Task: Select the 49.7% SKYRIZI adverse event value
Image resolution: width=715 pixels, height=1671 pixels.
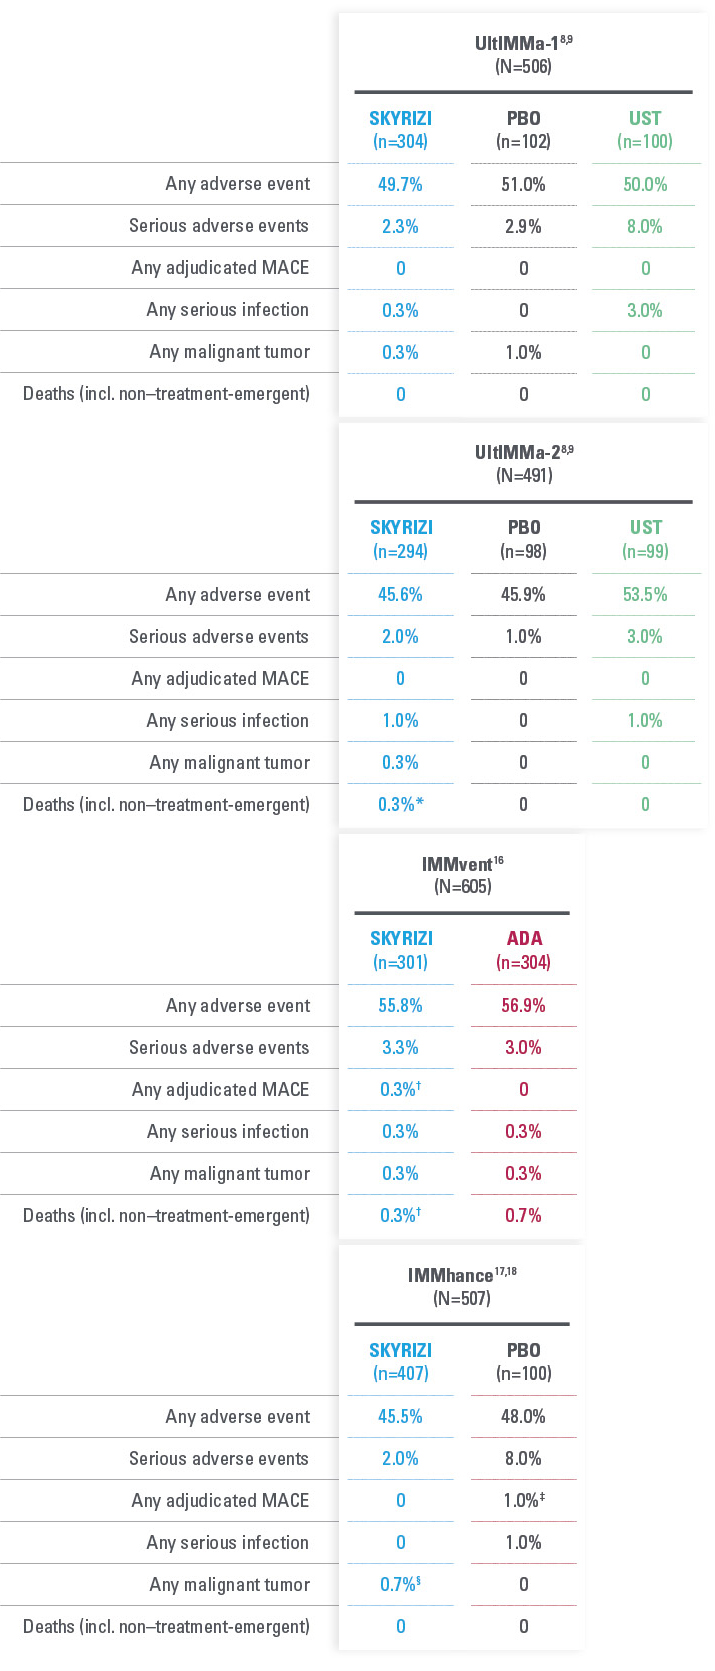Action: [400, 184]
